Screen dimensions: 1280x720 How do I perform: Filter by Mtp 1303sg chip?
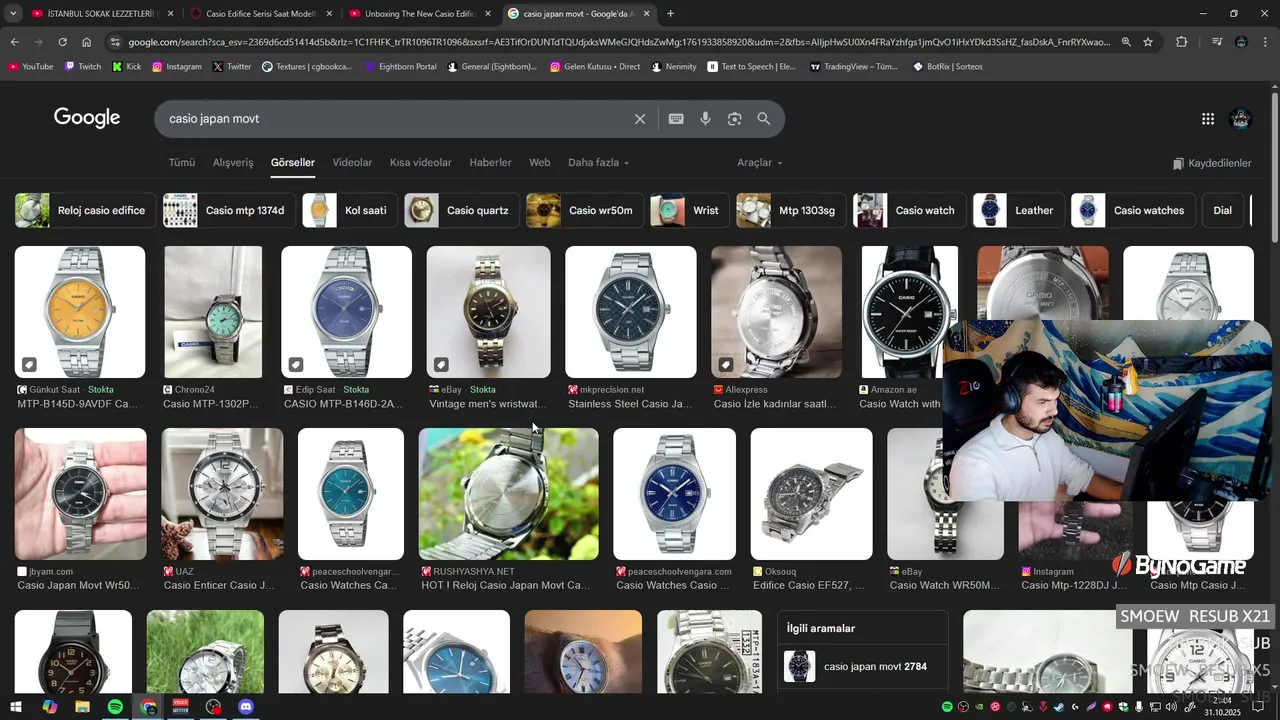(x=790, y=211)
